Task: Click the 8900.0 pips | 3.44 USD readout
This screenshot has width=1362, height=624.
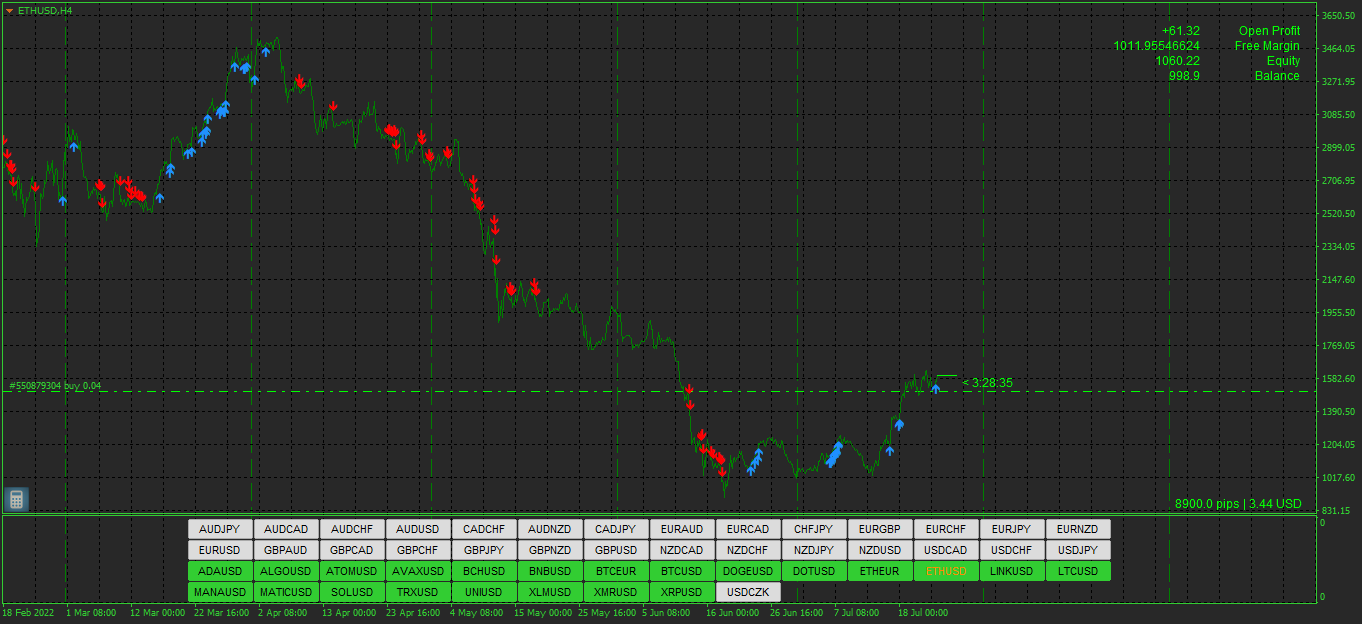Action: point(1238,504)
